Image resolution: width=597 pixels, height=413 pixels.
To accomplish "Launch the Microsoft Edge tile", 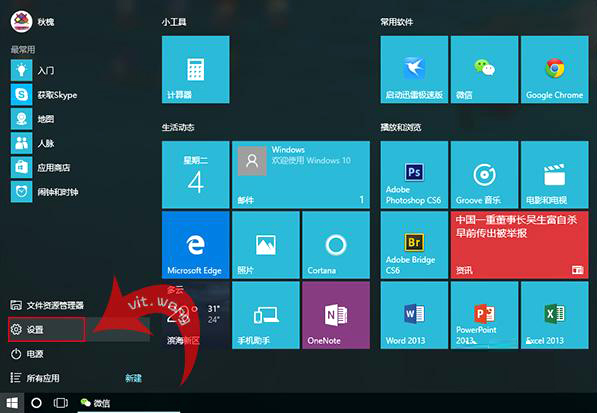I will tap(196, 245).
